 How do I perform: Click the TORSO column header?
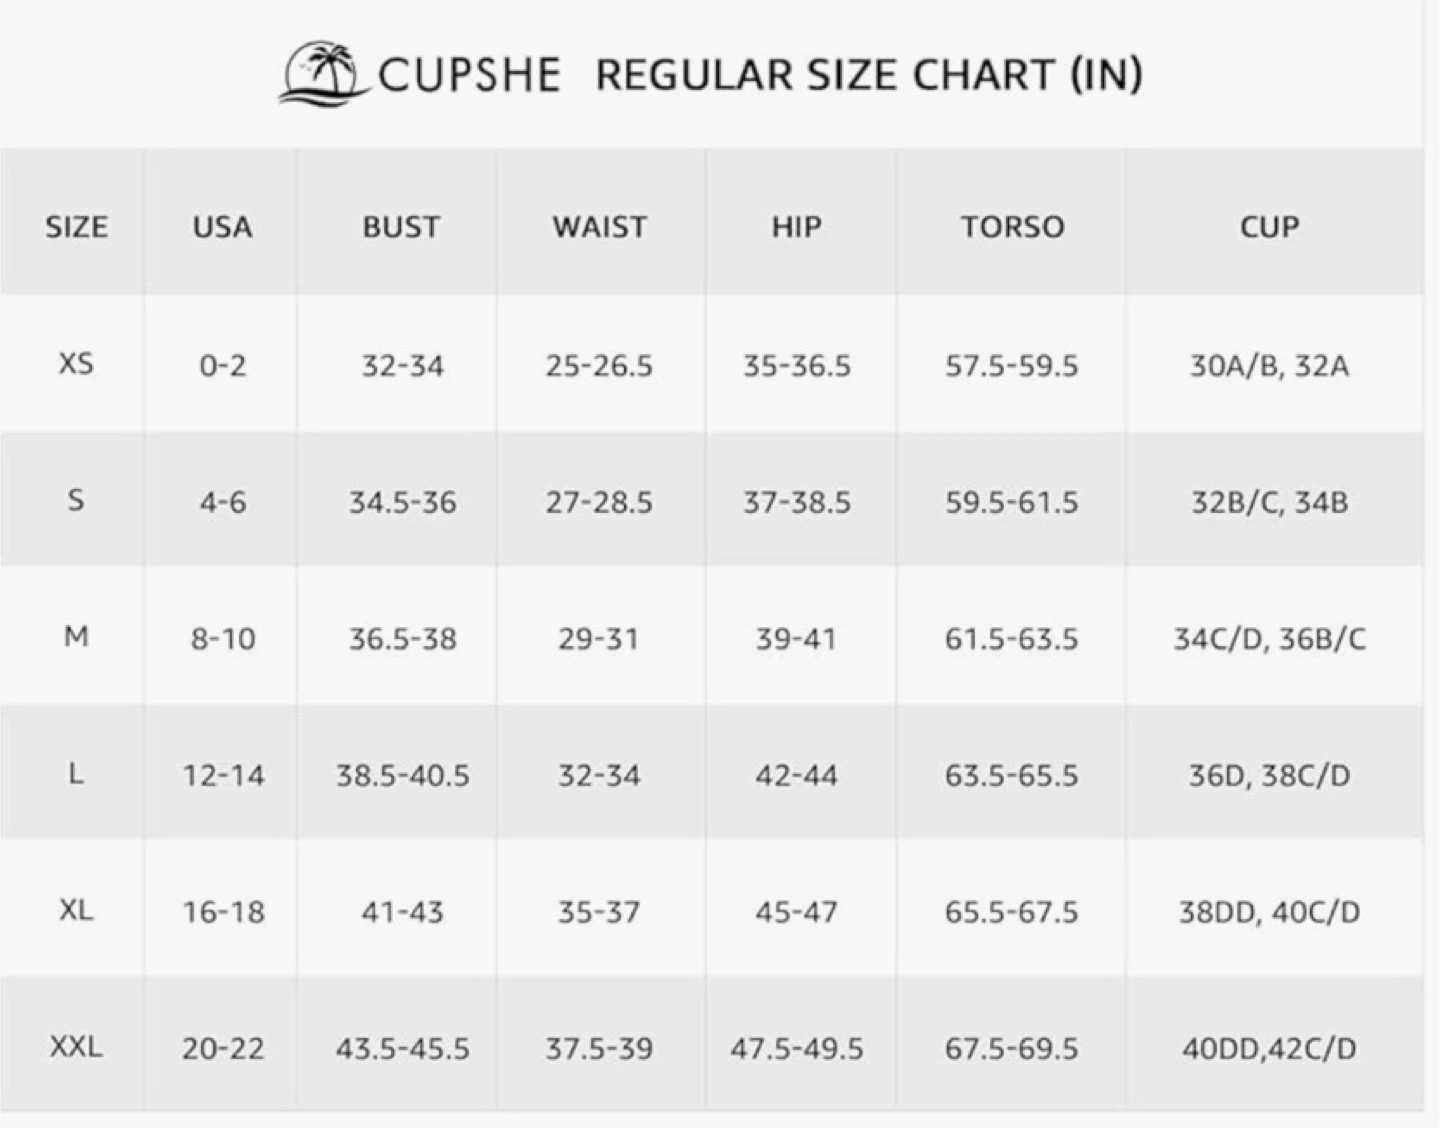click(x=1012, y=227)
